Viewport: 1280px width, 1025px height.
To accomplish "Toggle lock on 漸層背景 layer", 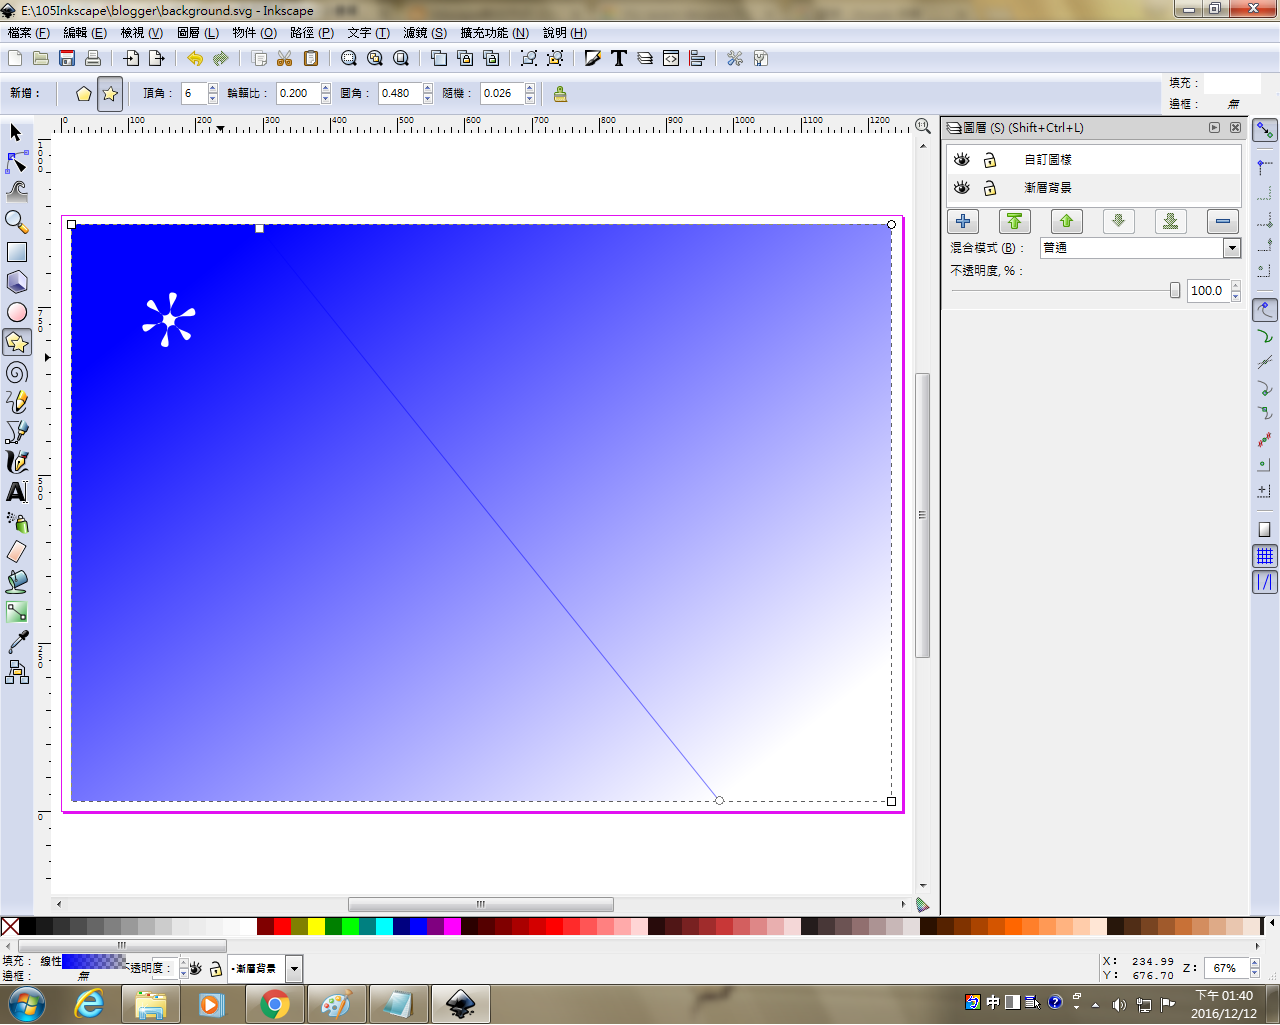I will [990, 188].
